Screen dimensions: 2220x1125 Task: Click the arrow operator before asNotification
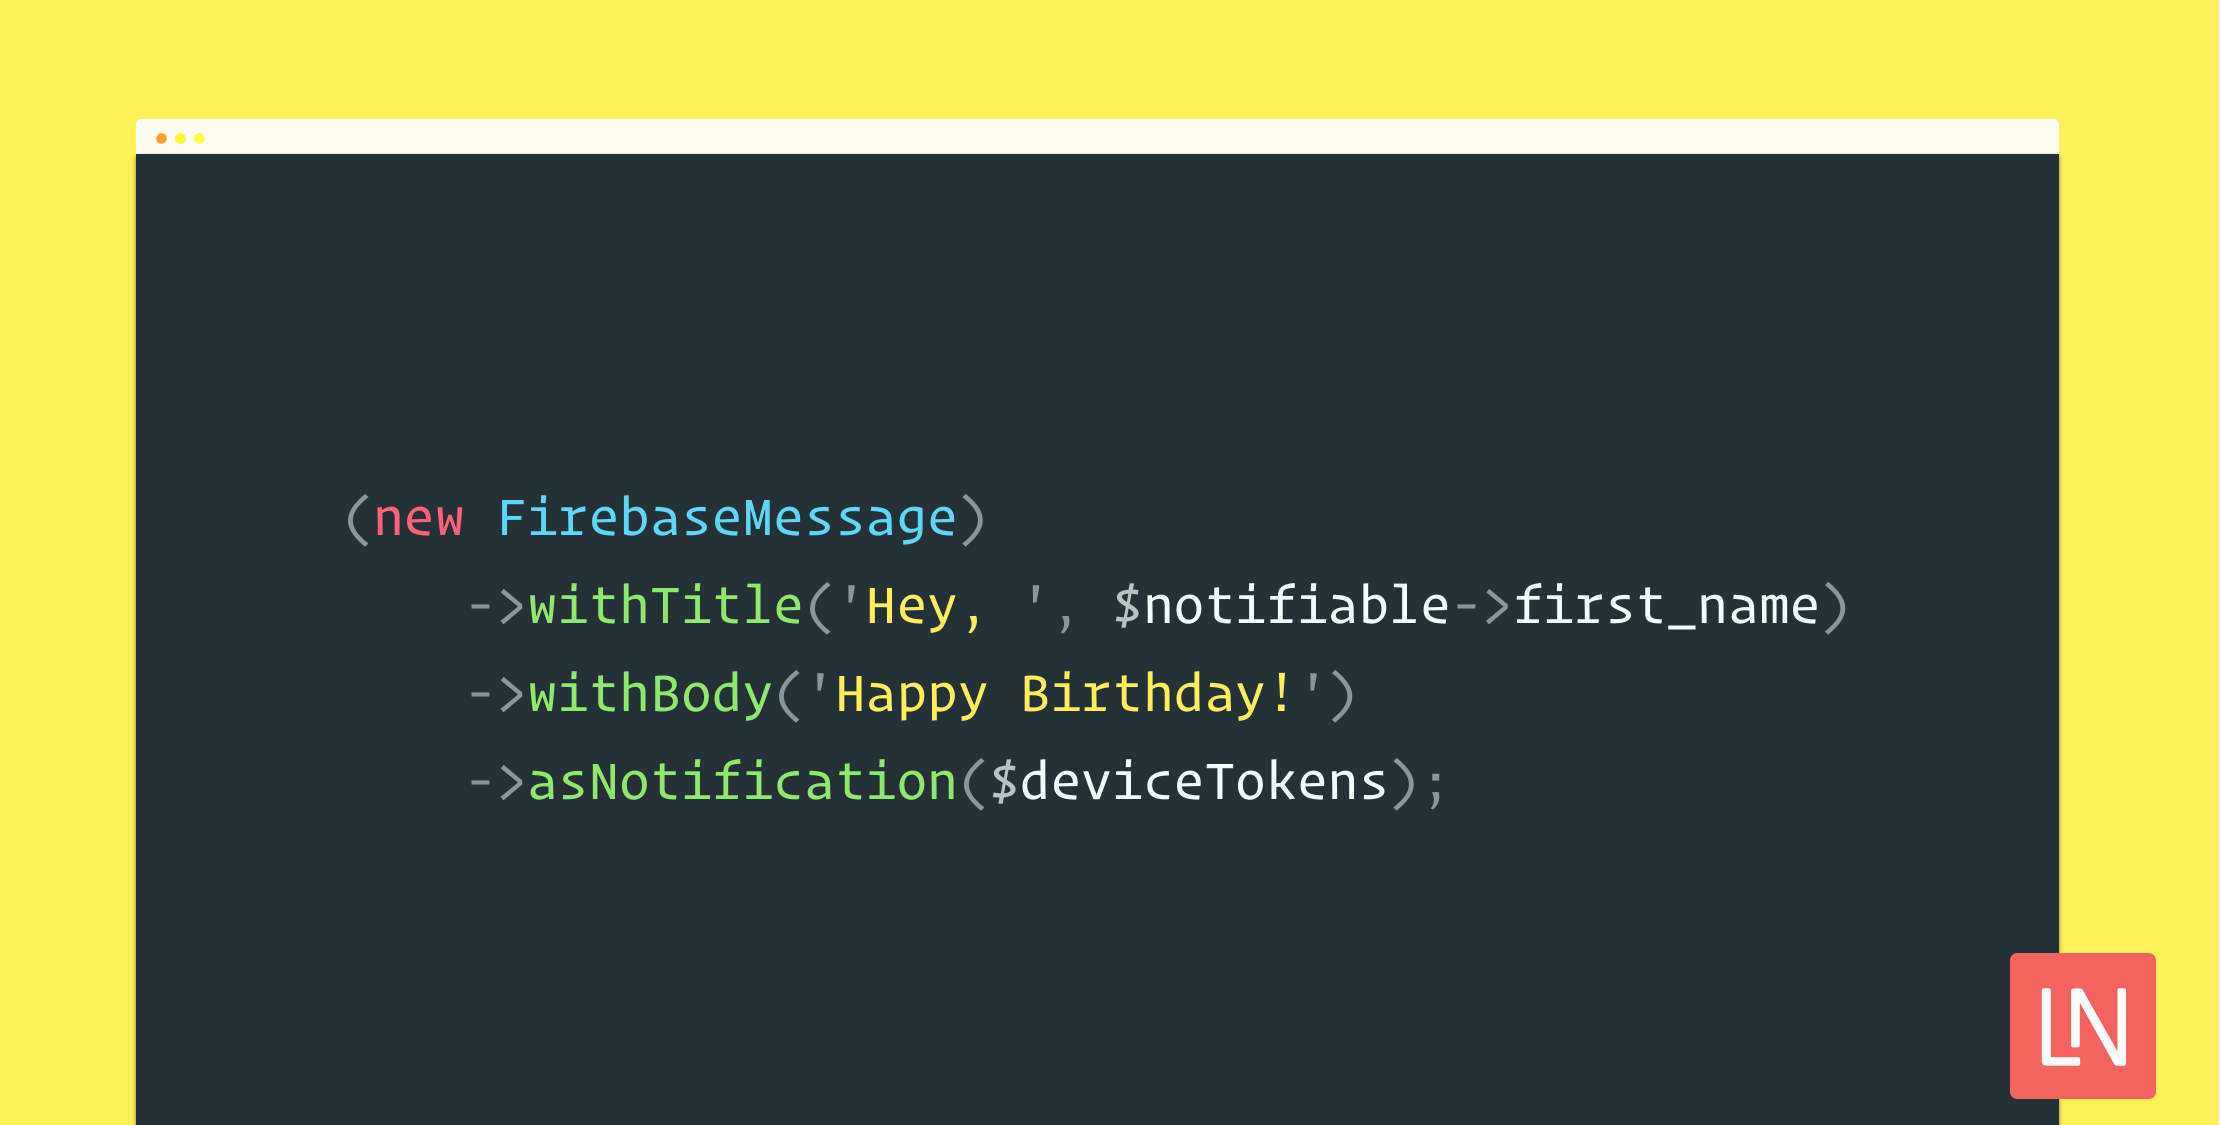coord(497,782)
